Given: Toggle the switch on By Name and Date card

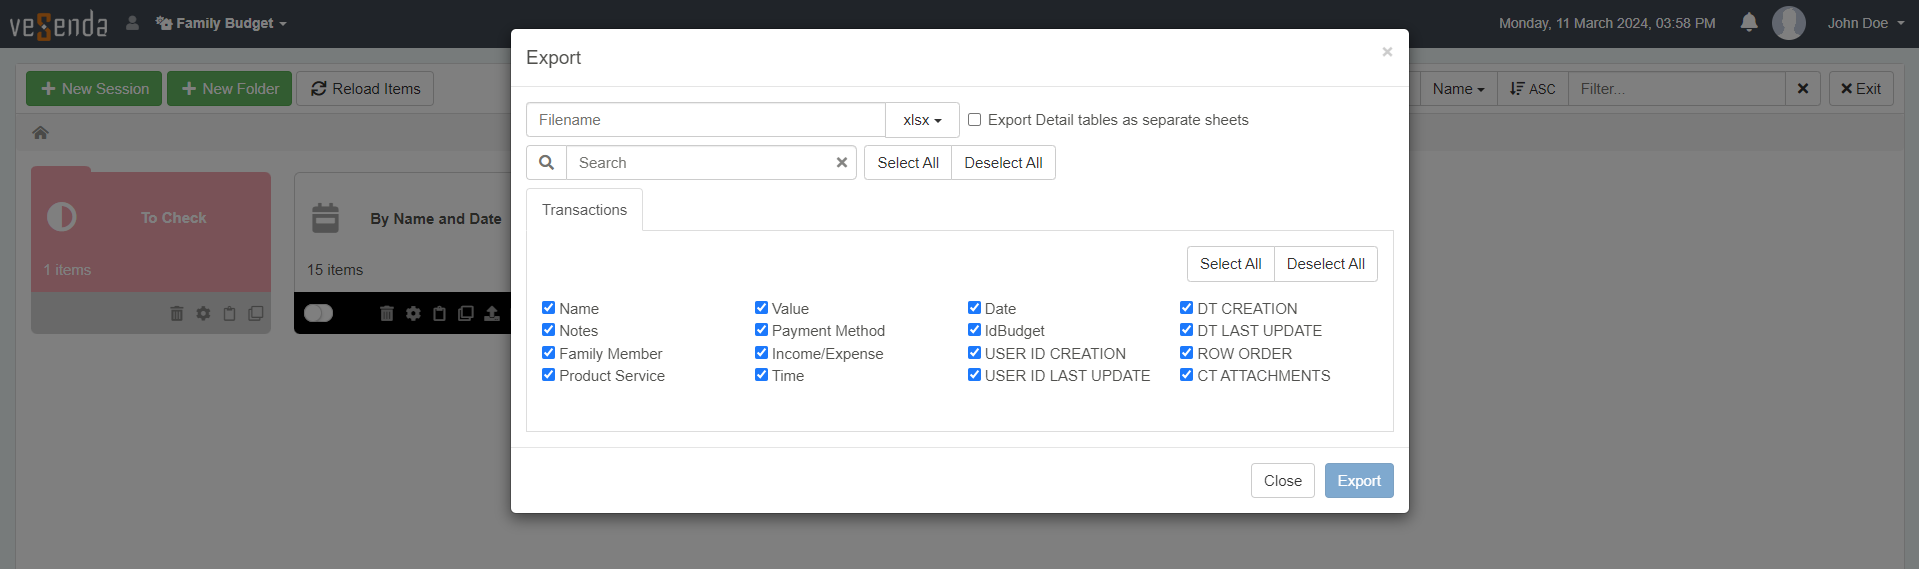Looking at the screenshot, I should [x=319, y=313].
